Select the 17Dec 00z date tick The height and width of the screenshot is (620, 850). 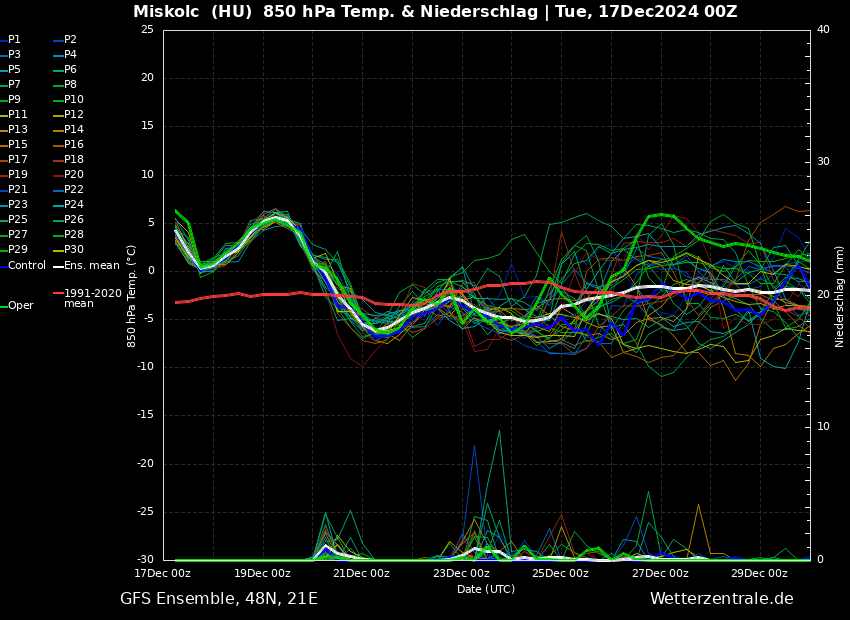pyautogui.click(x=163, y=574)
